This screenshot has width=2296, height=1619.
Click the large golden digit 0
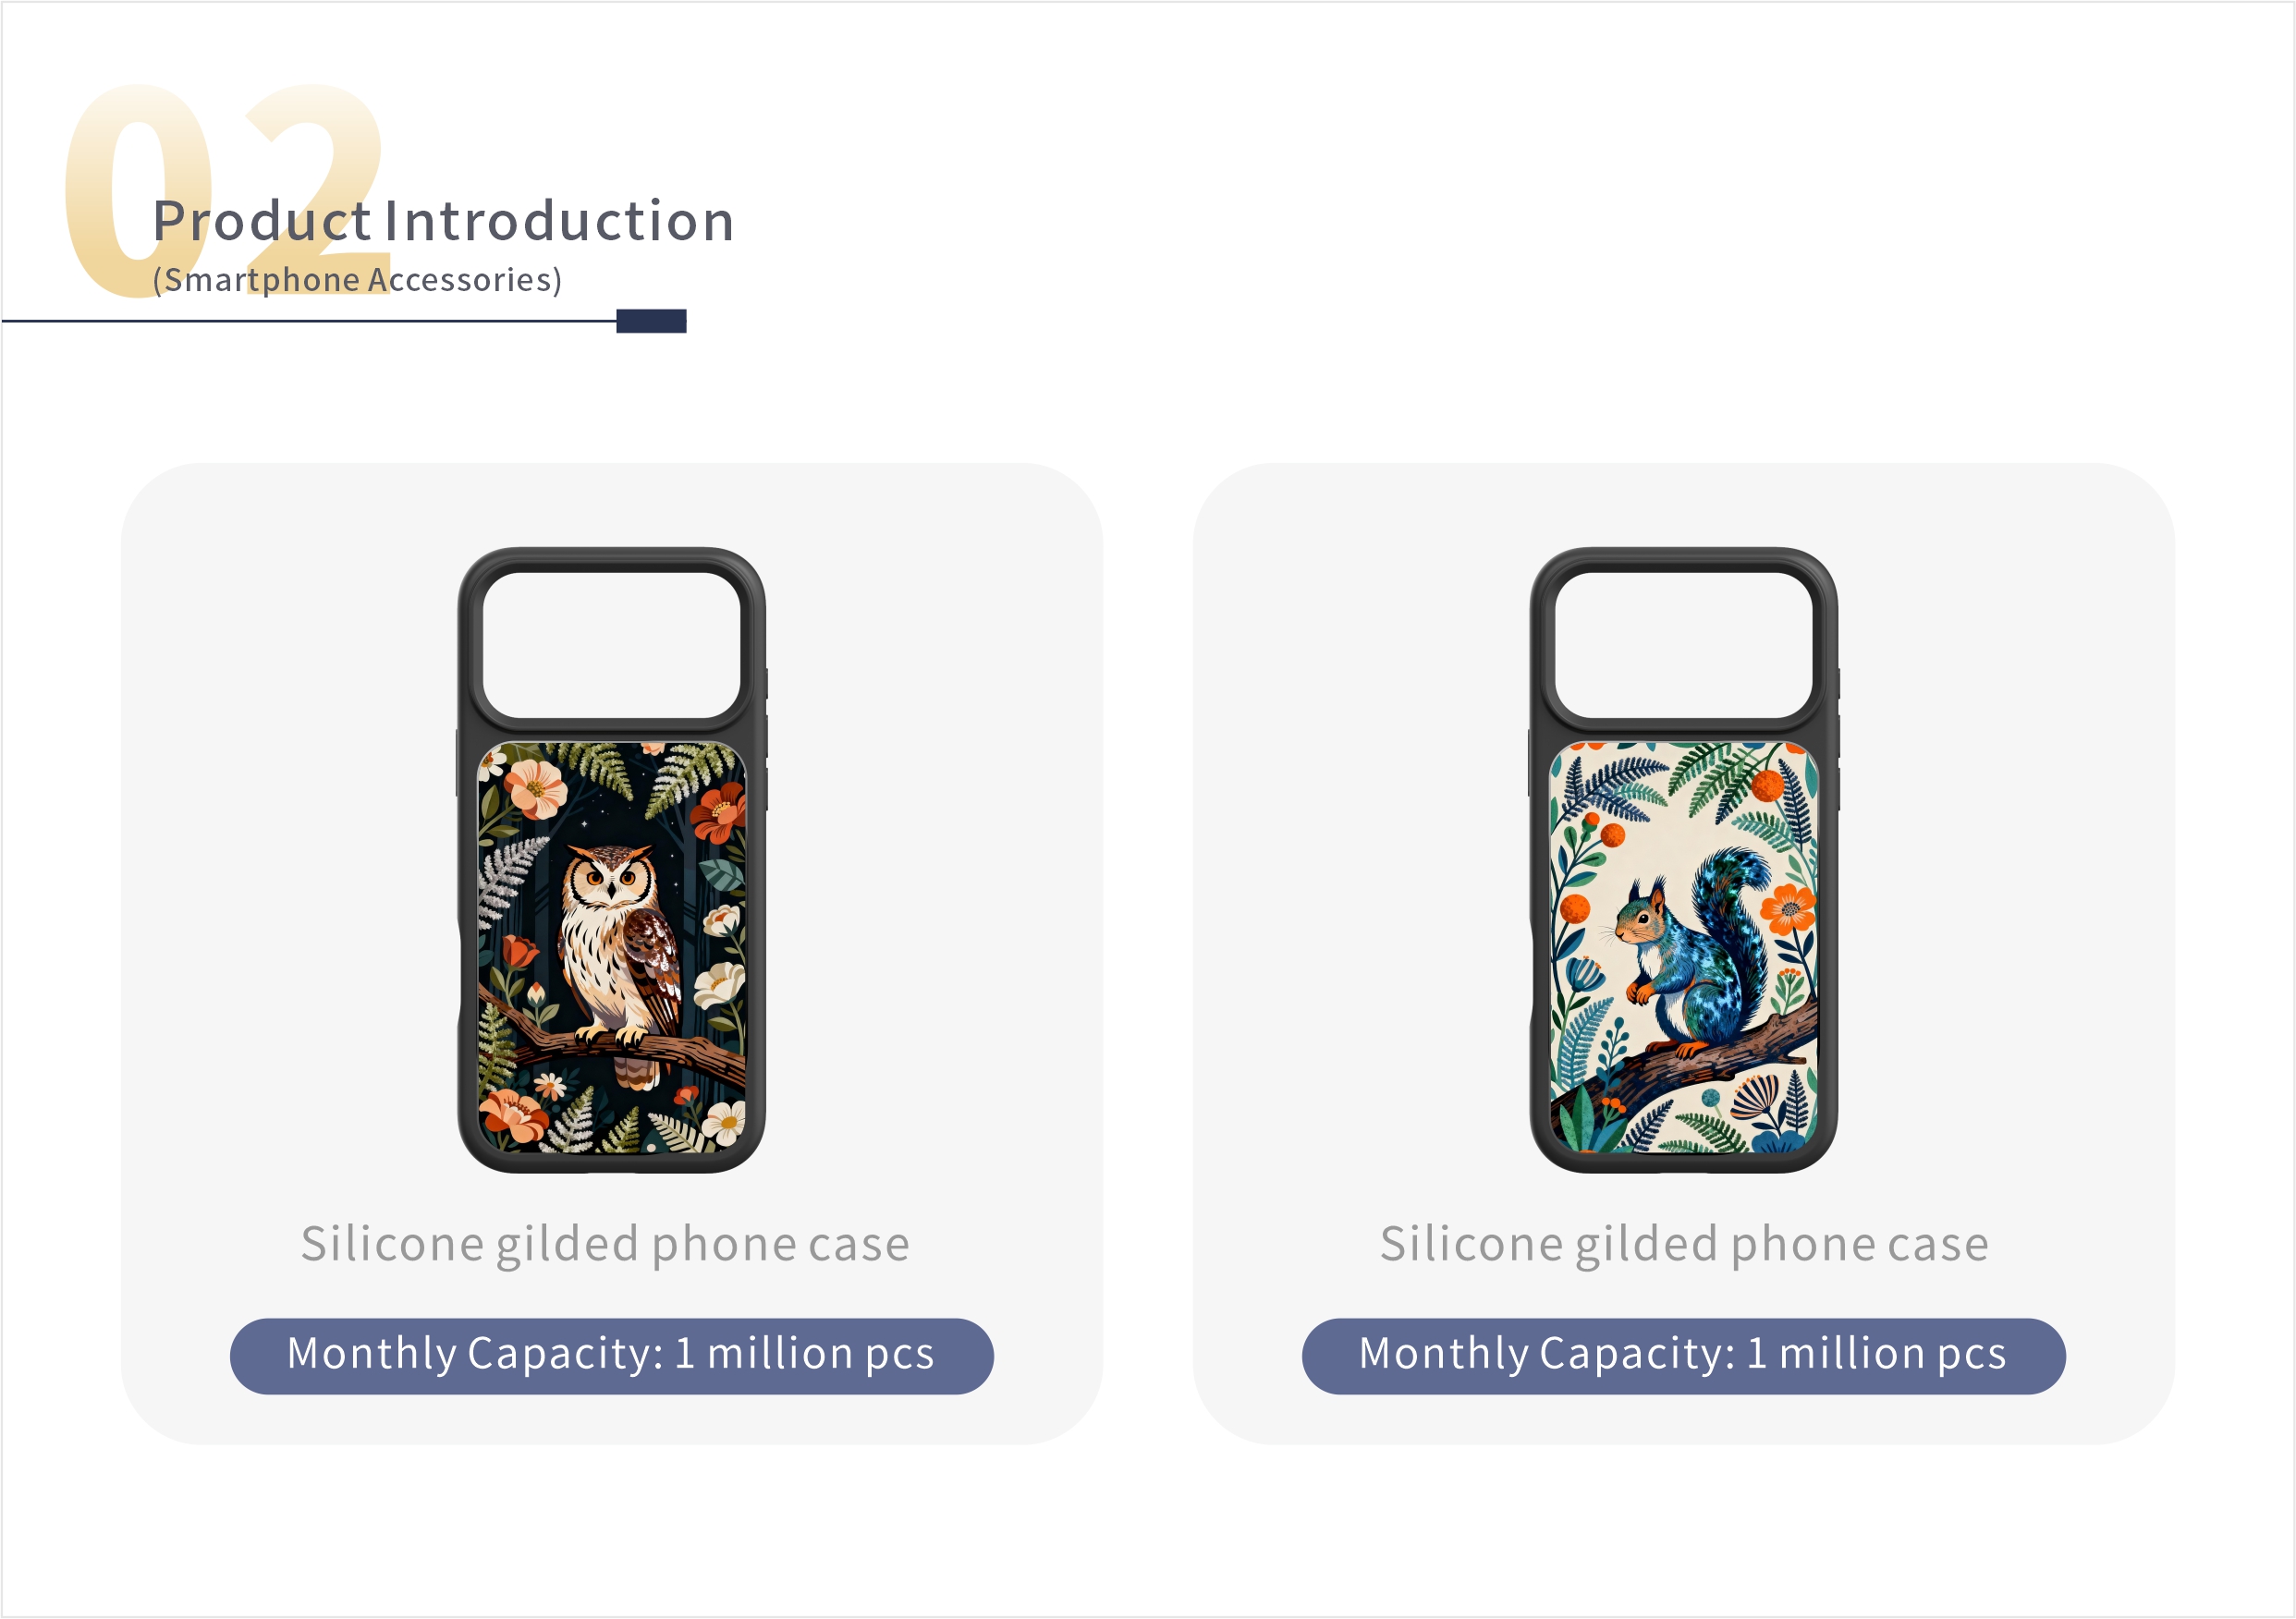140,191
